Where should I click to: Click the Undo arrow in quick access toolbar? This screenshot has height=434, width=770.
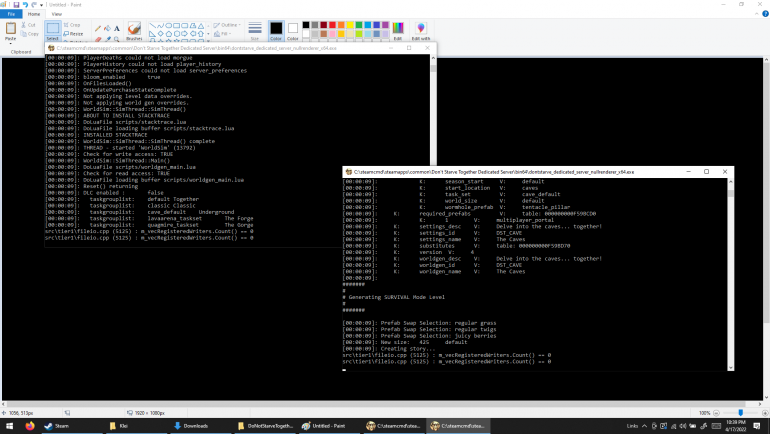25,4
